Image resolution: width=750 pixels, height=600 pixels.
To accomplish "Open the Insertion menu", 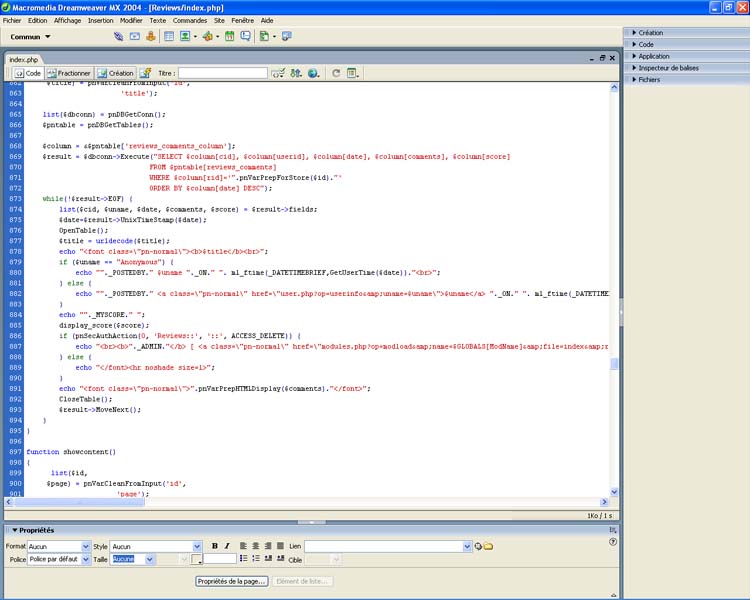I will [x=100, y=21].
